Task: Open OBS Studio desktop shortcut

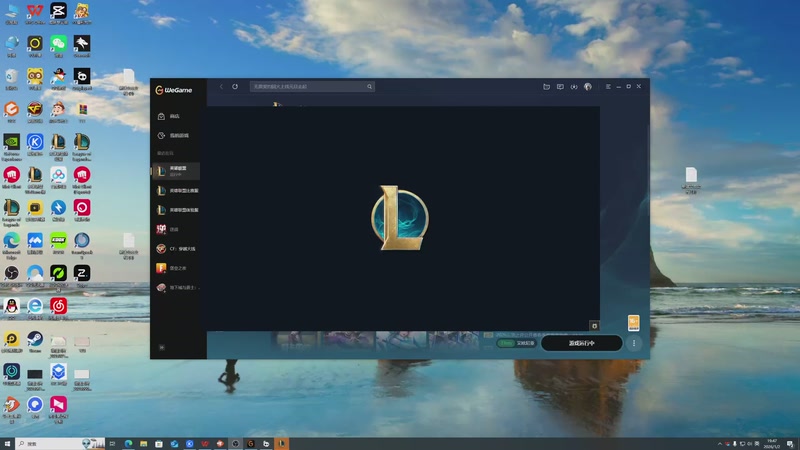Action: (11, 277)
